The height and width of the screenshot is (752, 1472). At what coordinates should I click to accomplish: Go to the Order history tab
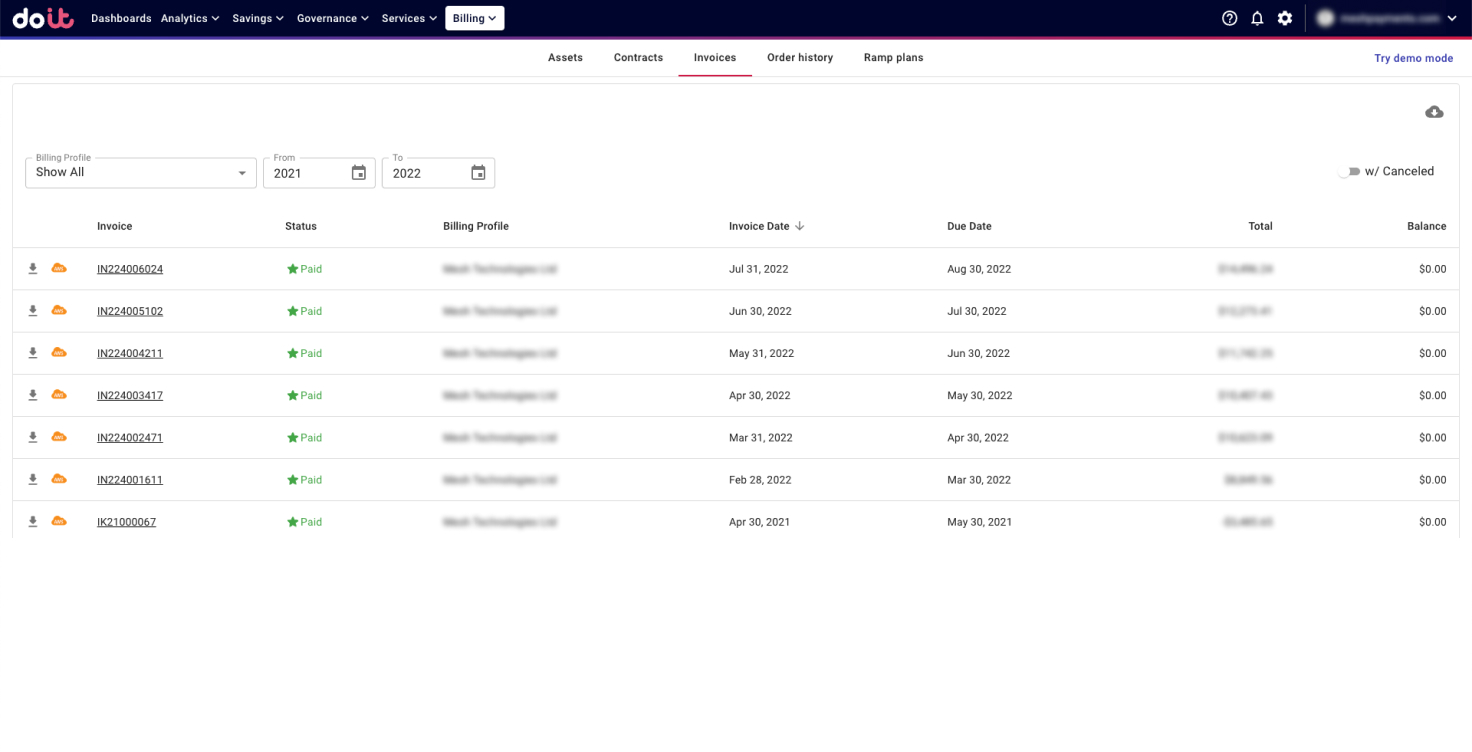[799, 58]
